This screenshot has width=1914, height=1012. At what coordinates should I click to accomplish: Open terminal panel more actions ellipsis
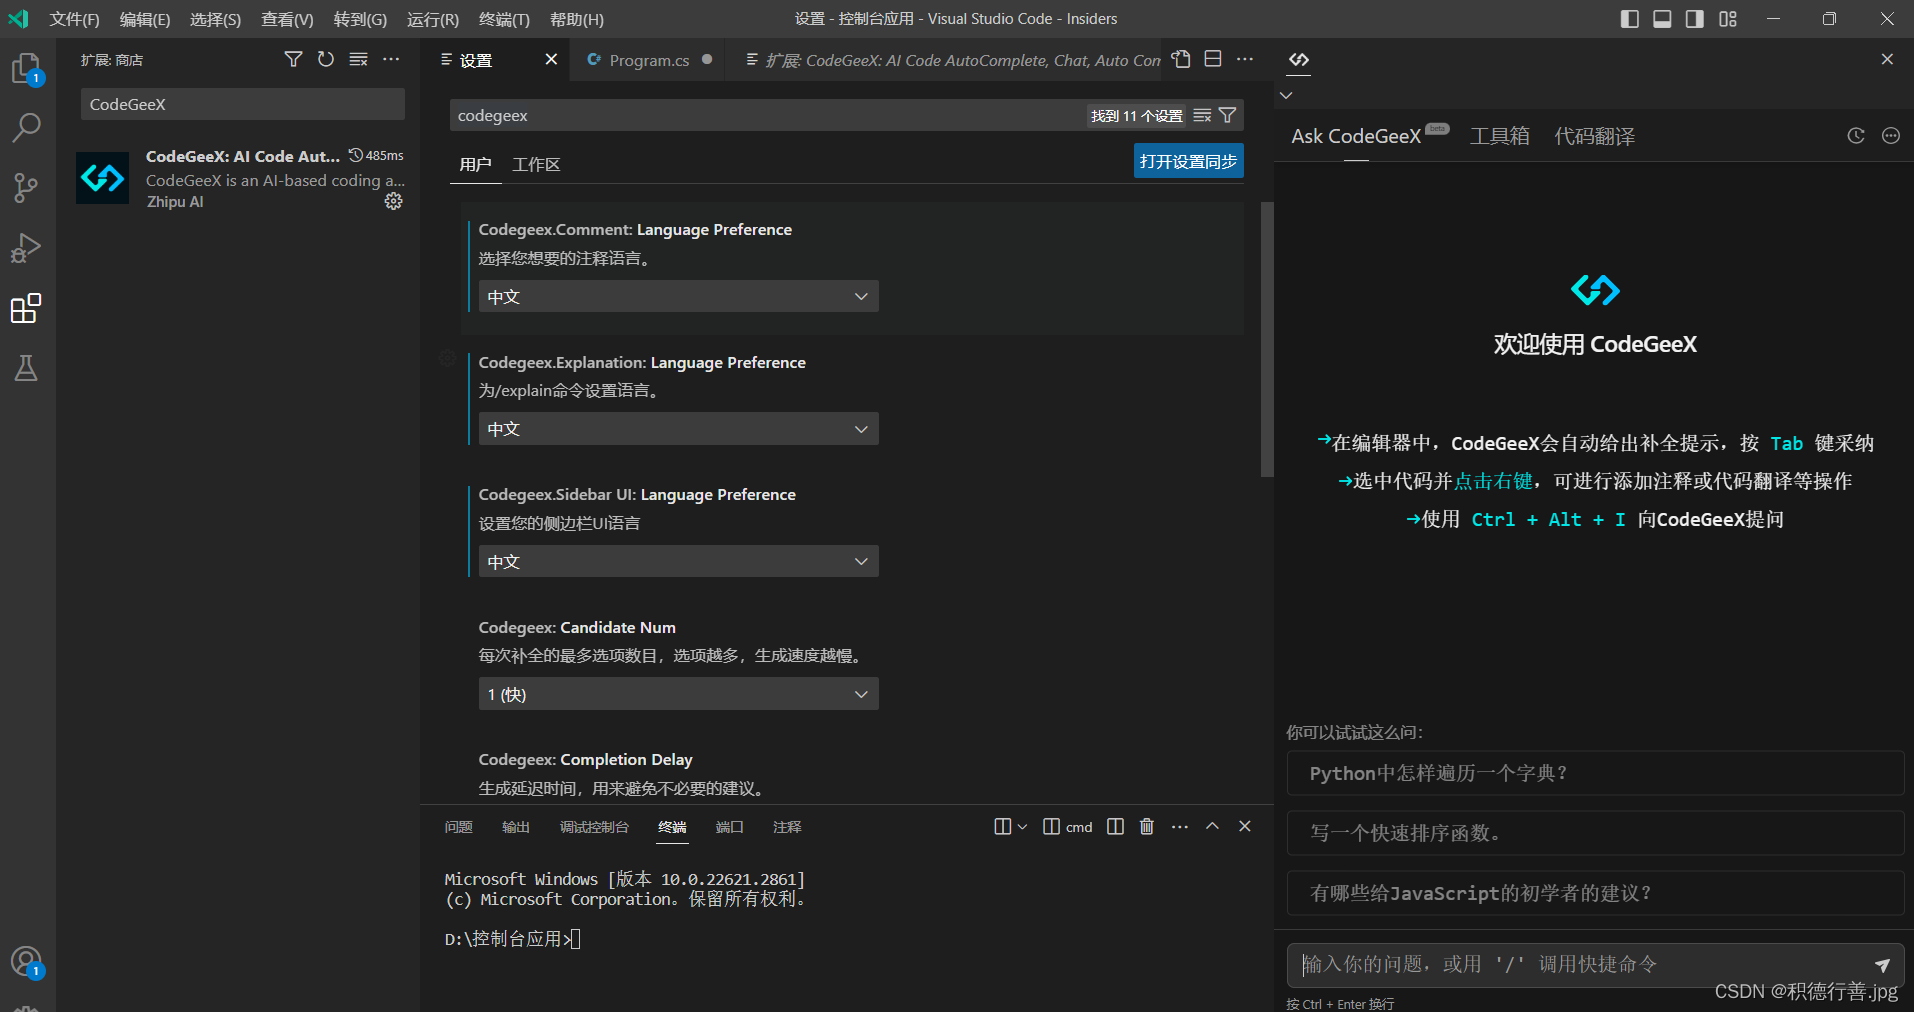tap(1180, 826)
